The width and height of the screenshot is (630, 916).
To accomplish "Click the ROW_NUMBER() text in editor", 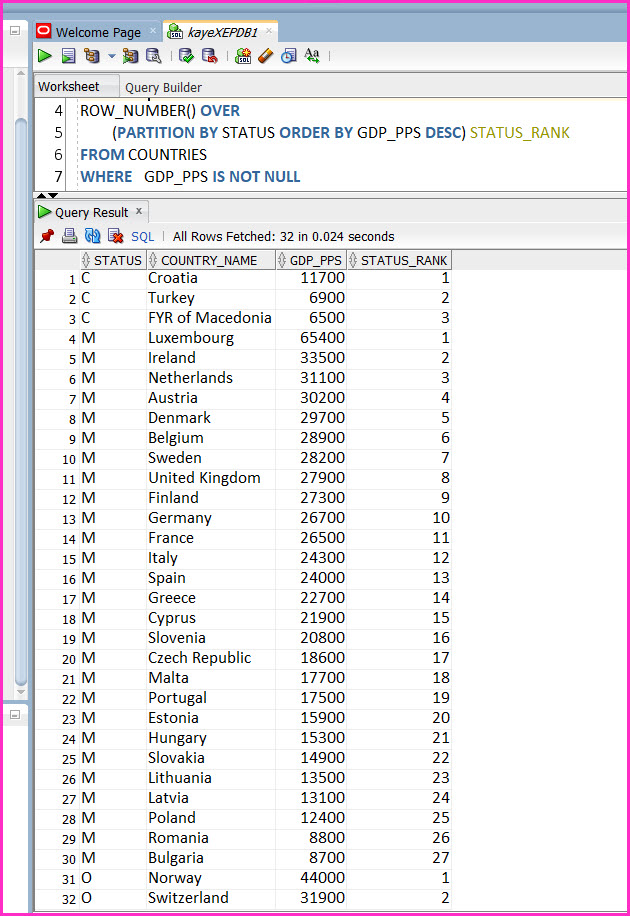I will pyautogui.click(x=138, y=110).
